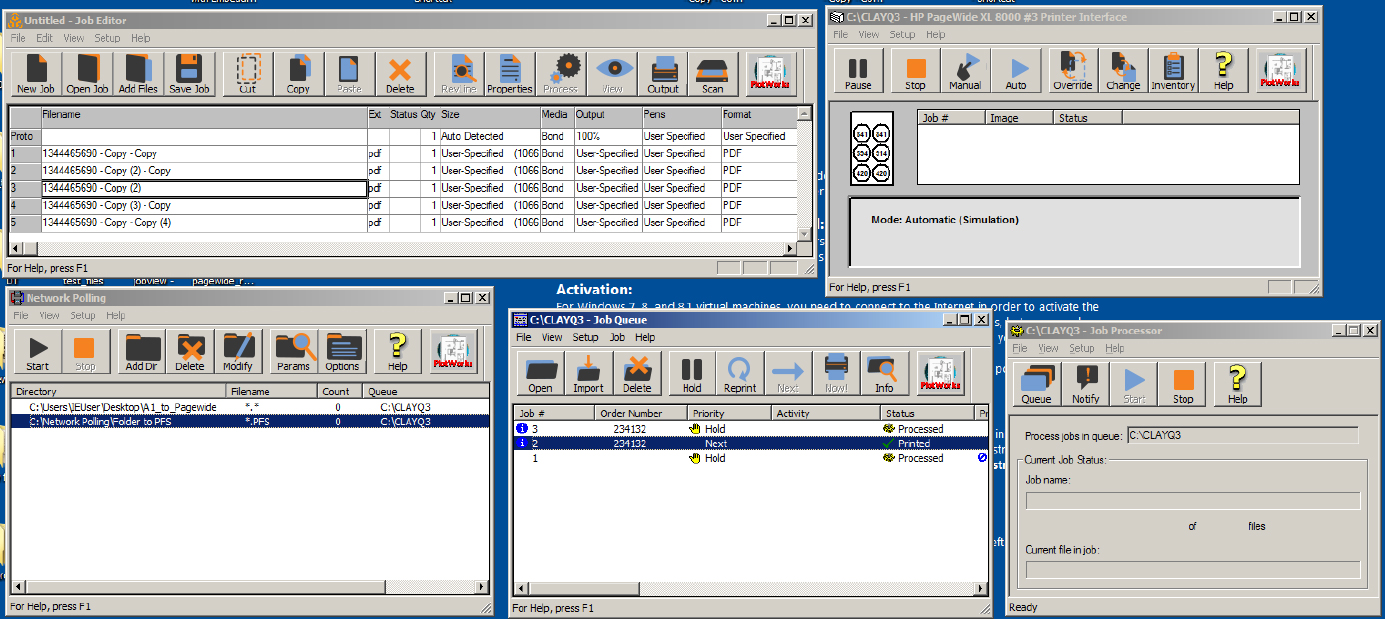Click the Inventory icon in Printer Interface

(x=1173, y=71)
